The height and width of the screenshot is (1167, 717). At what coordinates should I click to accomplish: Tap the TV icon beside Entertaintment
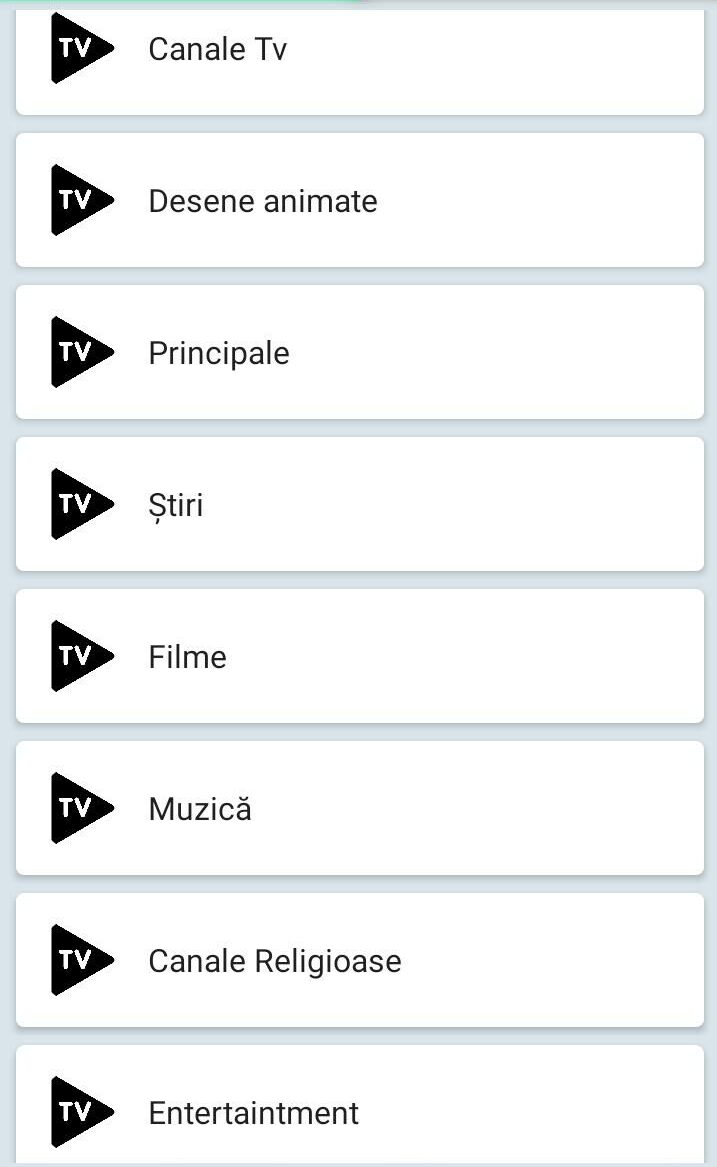point(80,1112)
